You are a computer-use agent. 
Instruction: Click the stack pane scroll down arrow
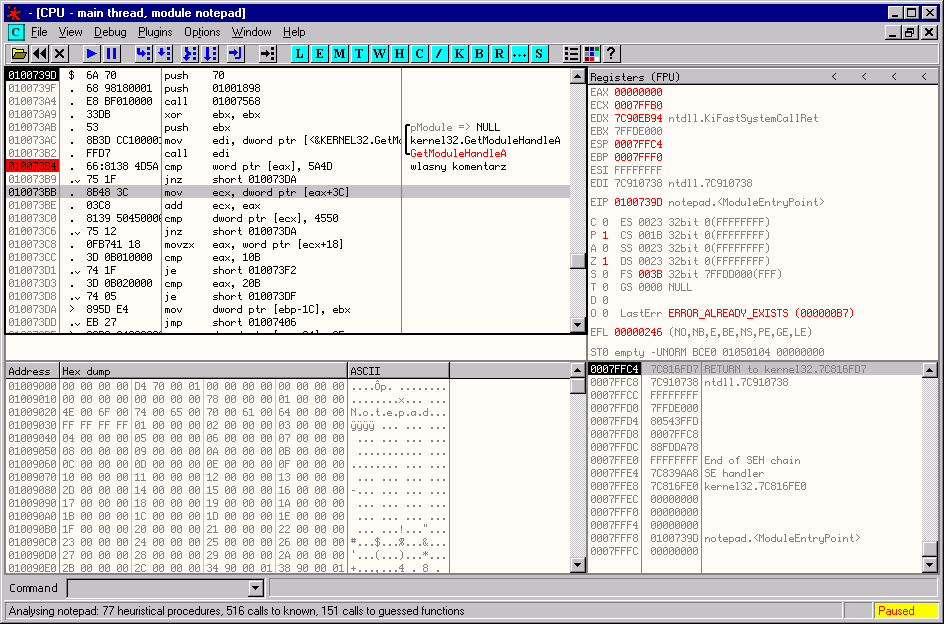click(x=930, y=564)
